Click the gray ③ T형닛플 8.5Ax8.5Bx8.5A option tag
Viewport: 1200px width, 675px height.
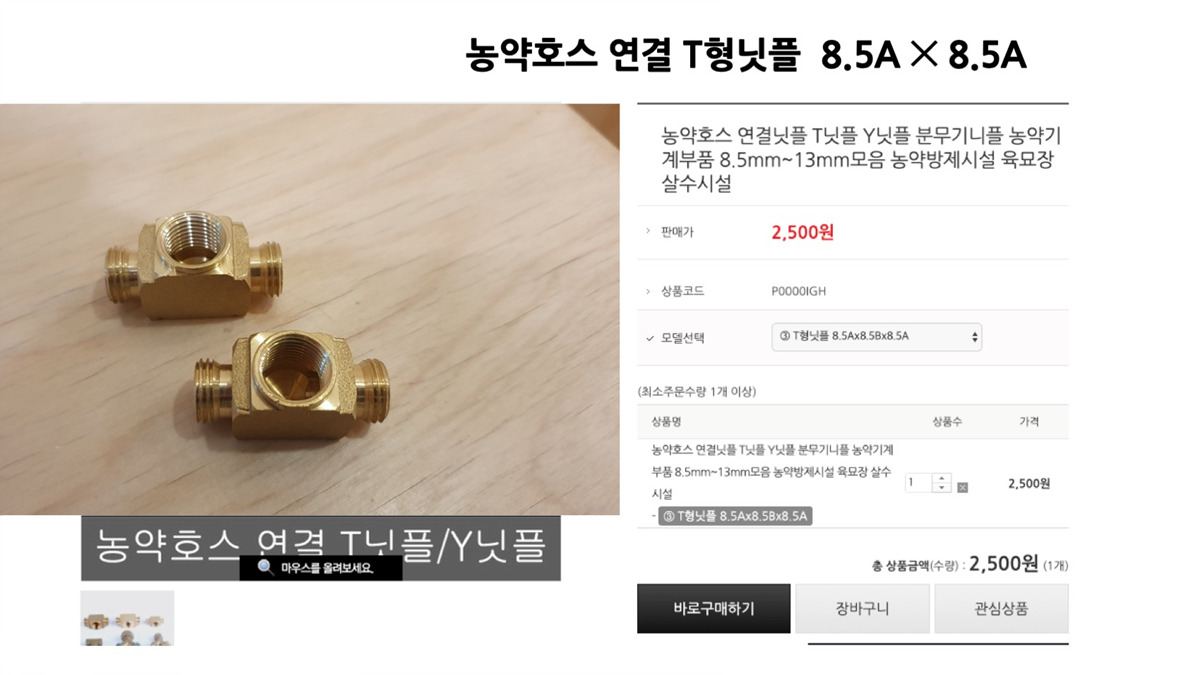735,516
